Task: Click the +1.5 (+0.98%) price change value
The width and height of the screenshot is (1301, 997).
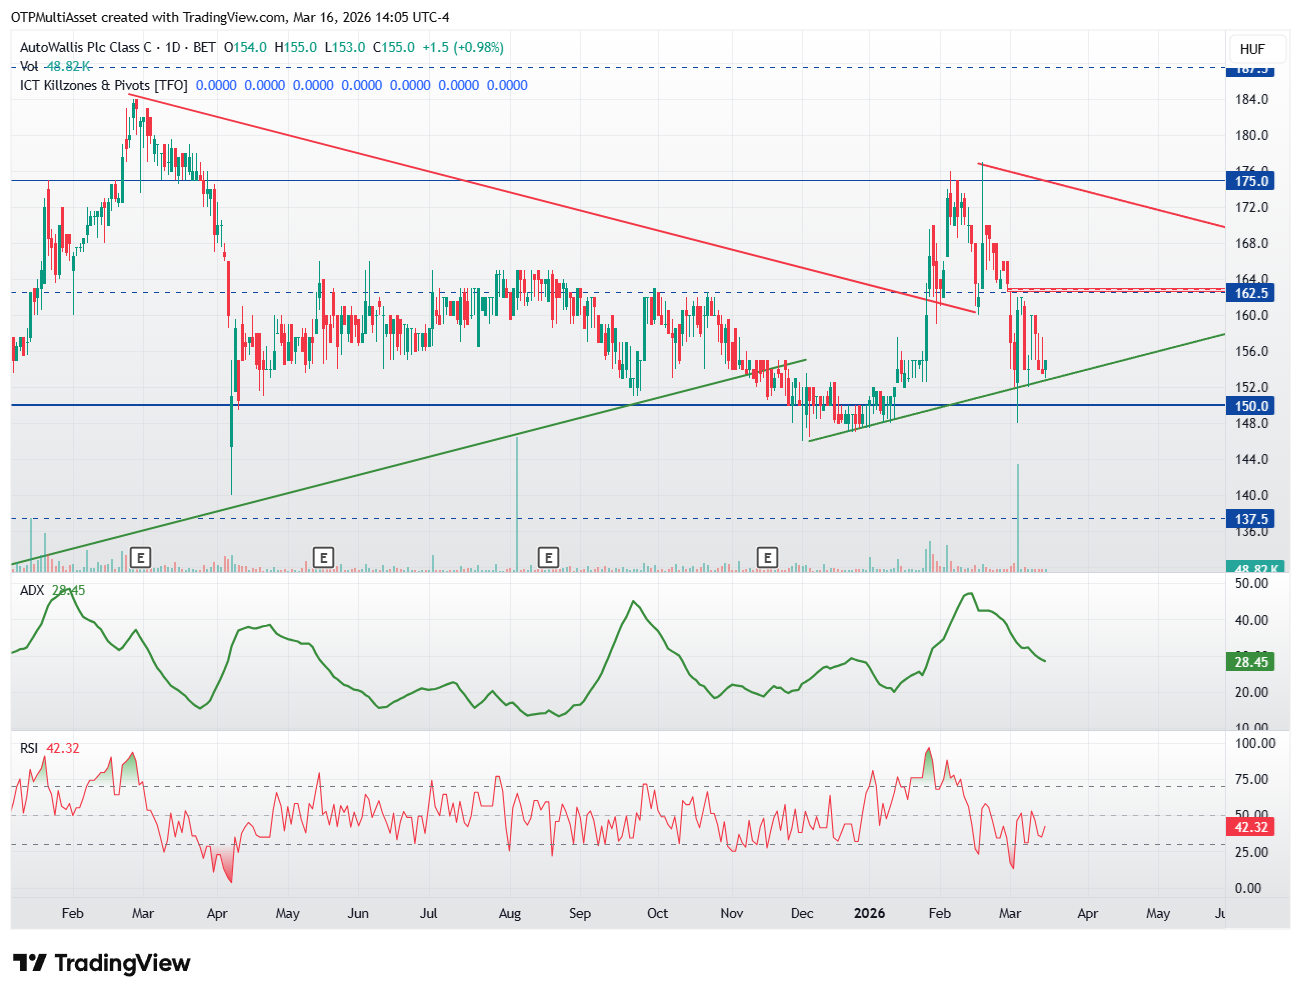Action: 463,47
